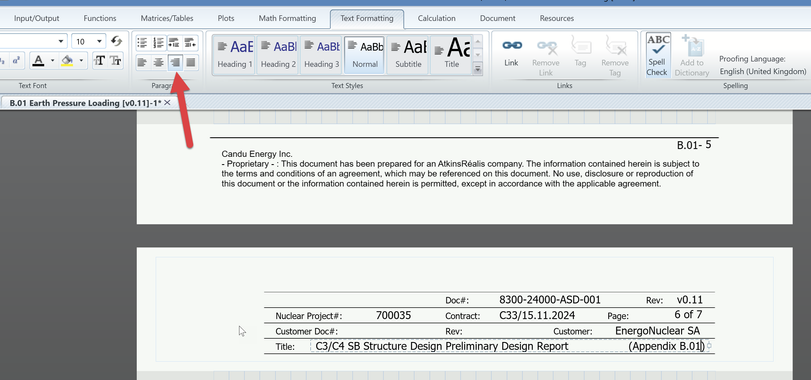Open the Functions ribbon tab
Screen dimensions: 811x380
pos(100,18)
